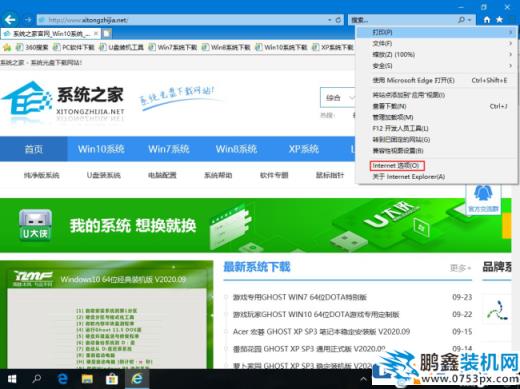Open the 综合 search category dropdown
Screen dimensions: 520x389
[x=338, y=98]
